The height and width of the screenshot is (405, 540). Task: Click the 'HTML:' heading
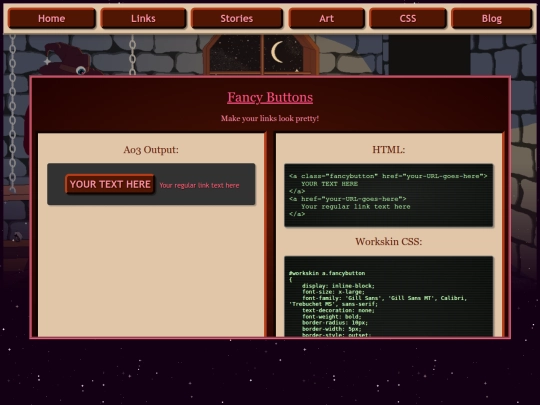point(388,150)
